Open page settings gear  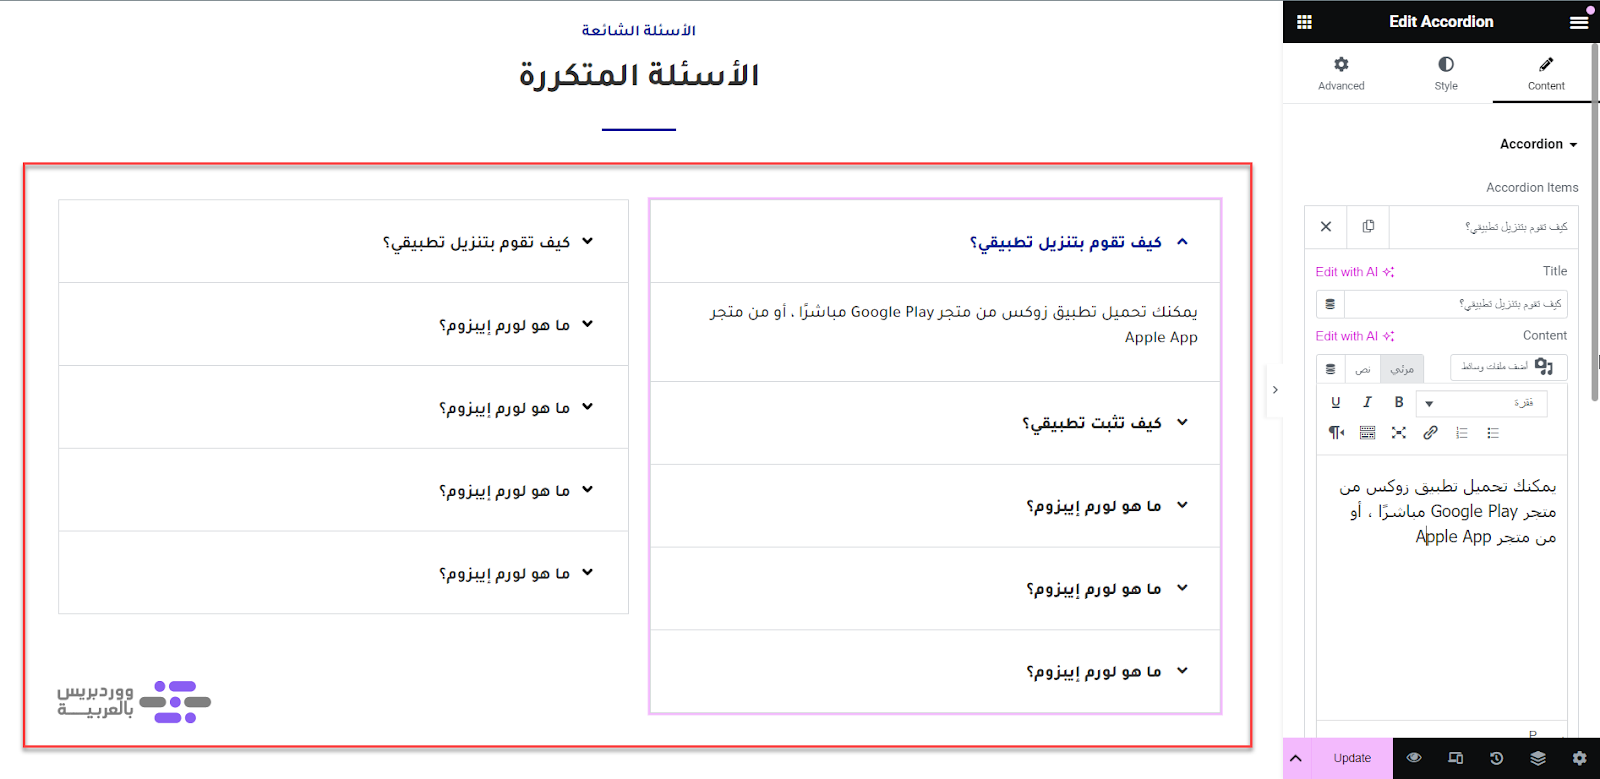click(1579, 758)
